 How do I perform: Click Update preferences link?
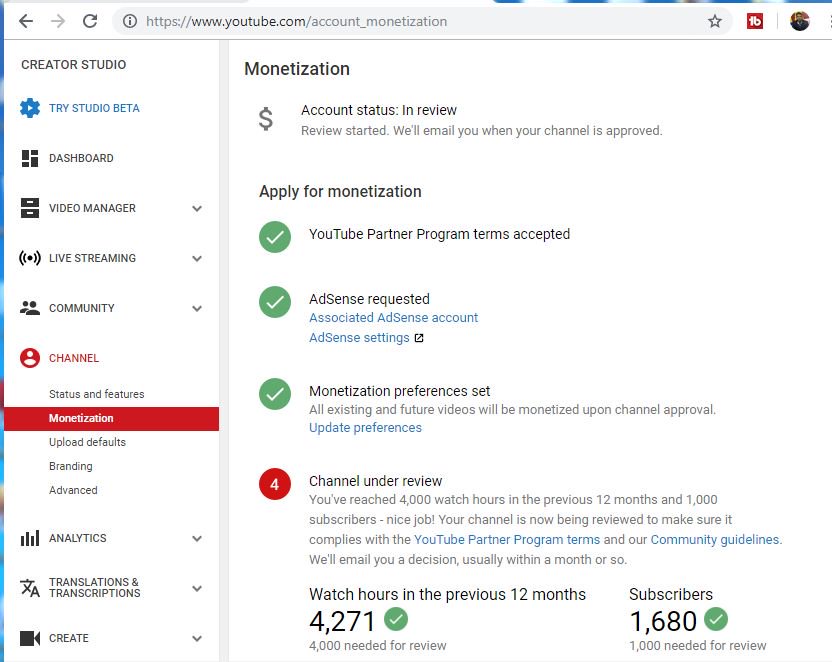(365, 428)
